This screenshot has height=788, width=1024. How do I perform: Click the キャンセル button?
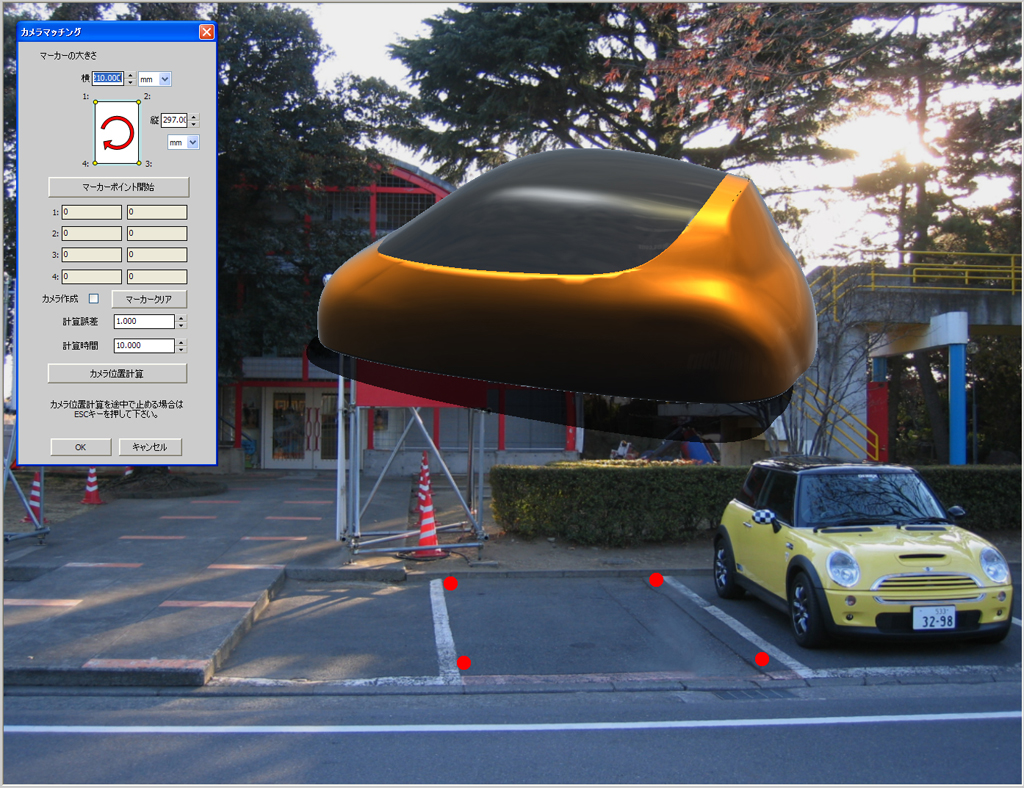[150, 447]
